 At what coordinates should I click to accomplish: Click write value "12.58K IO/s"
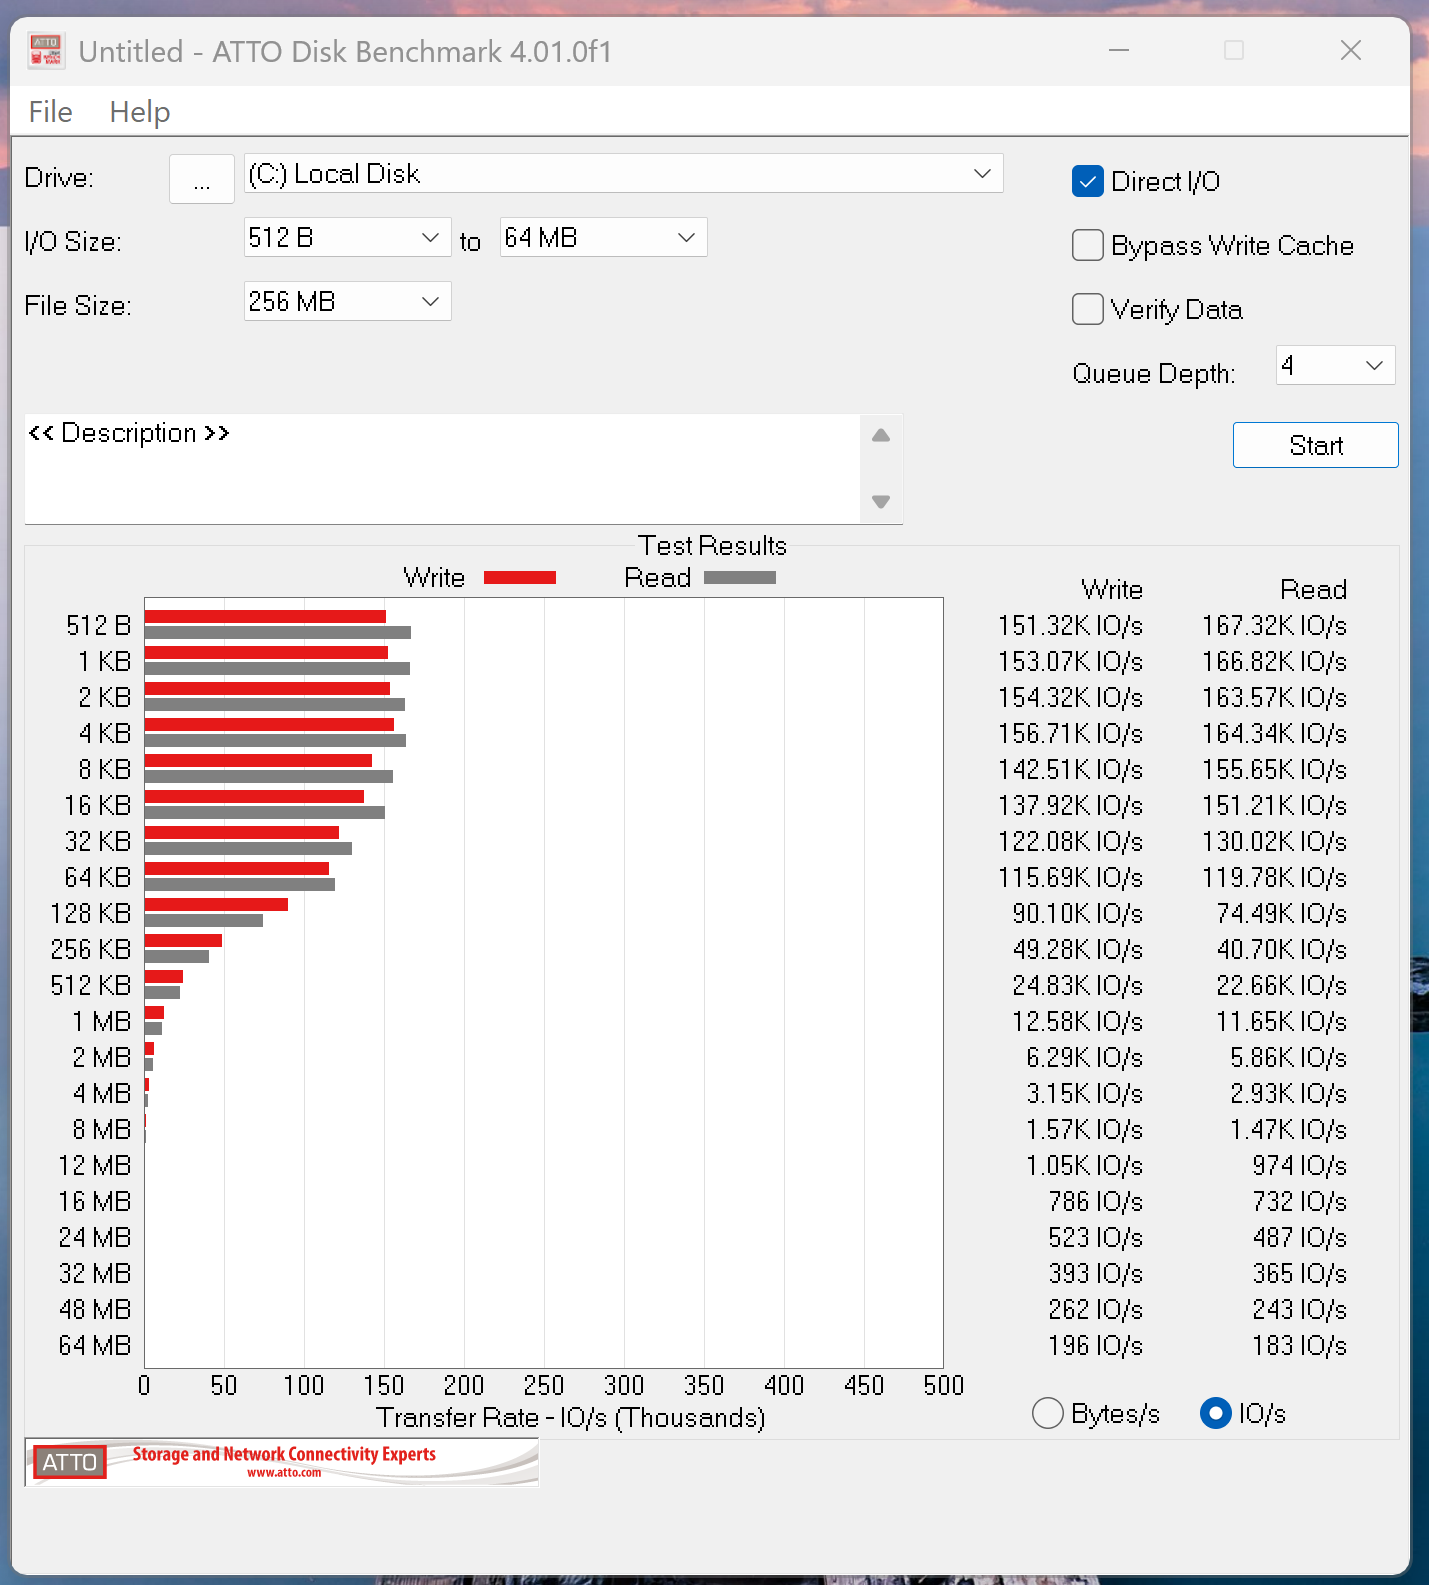click(1077, 1022)
